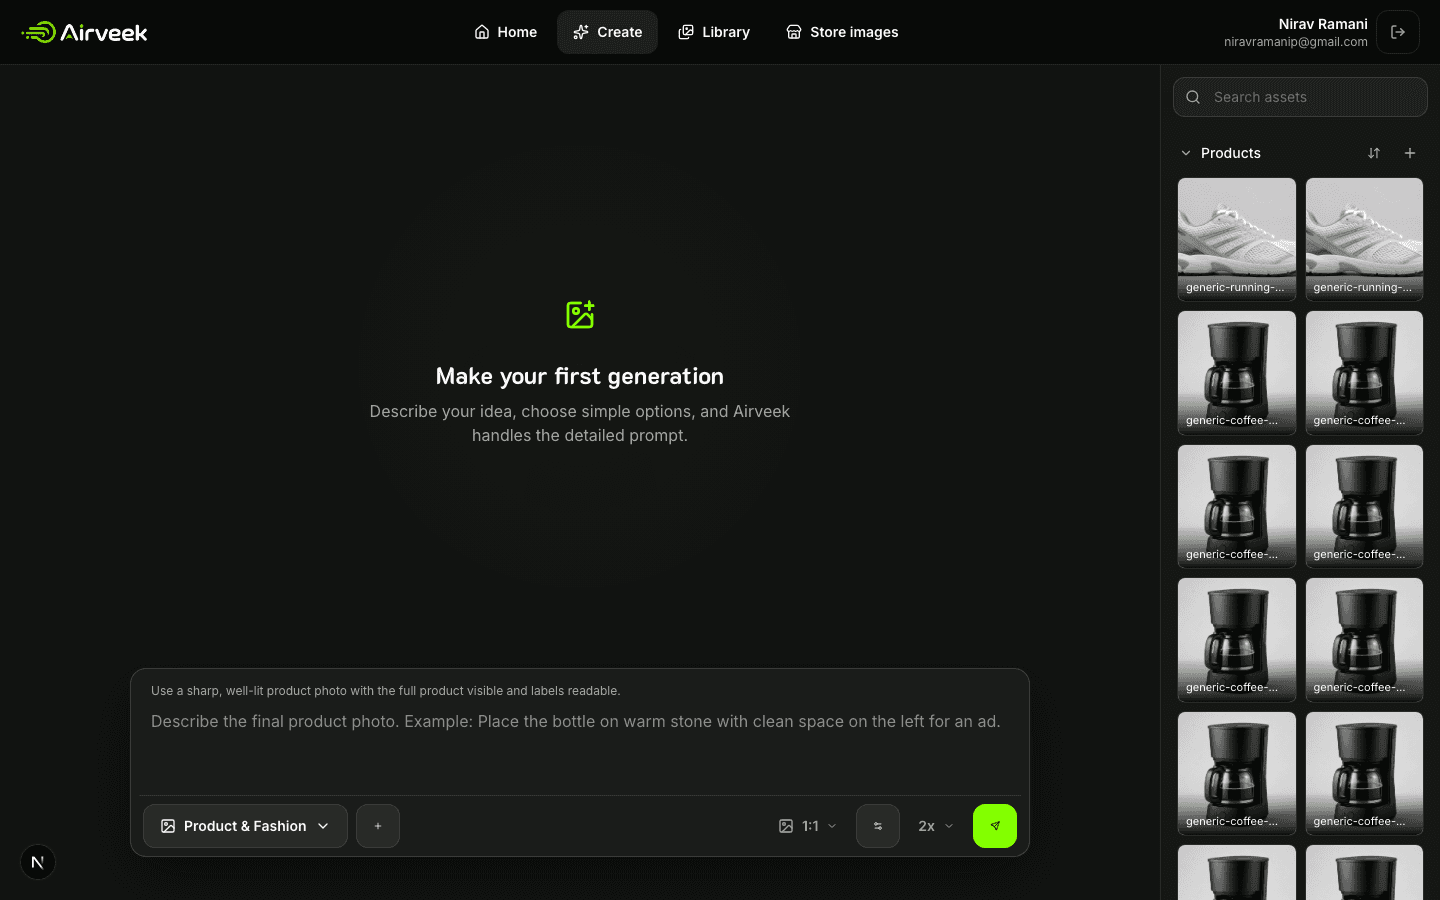Viewport: 1440px width, 900px height.
Task: Collapse the Products section chevron
Action: coord(1186,153)
